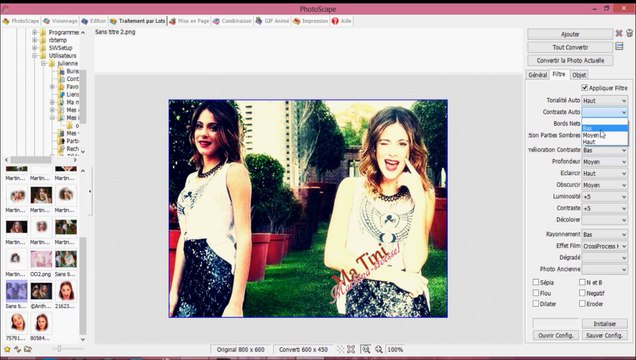Click the Sauver Config. button
The height and width of the screenshot is (360, 636).
605,335
